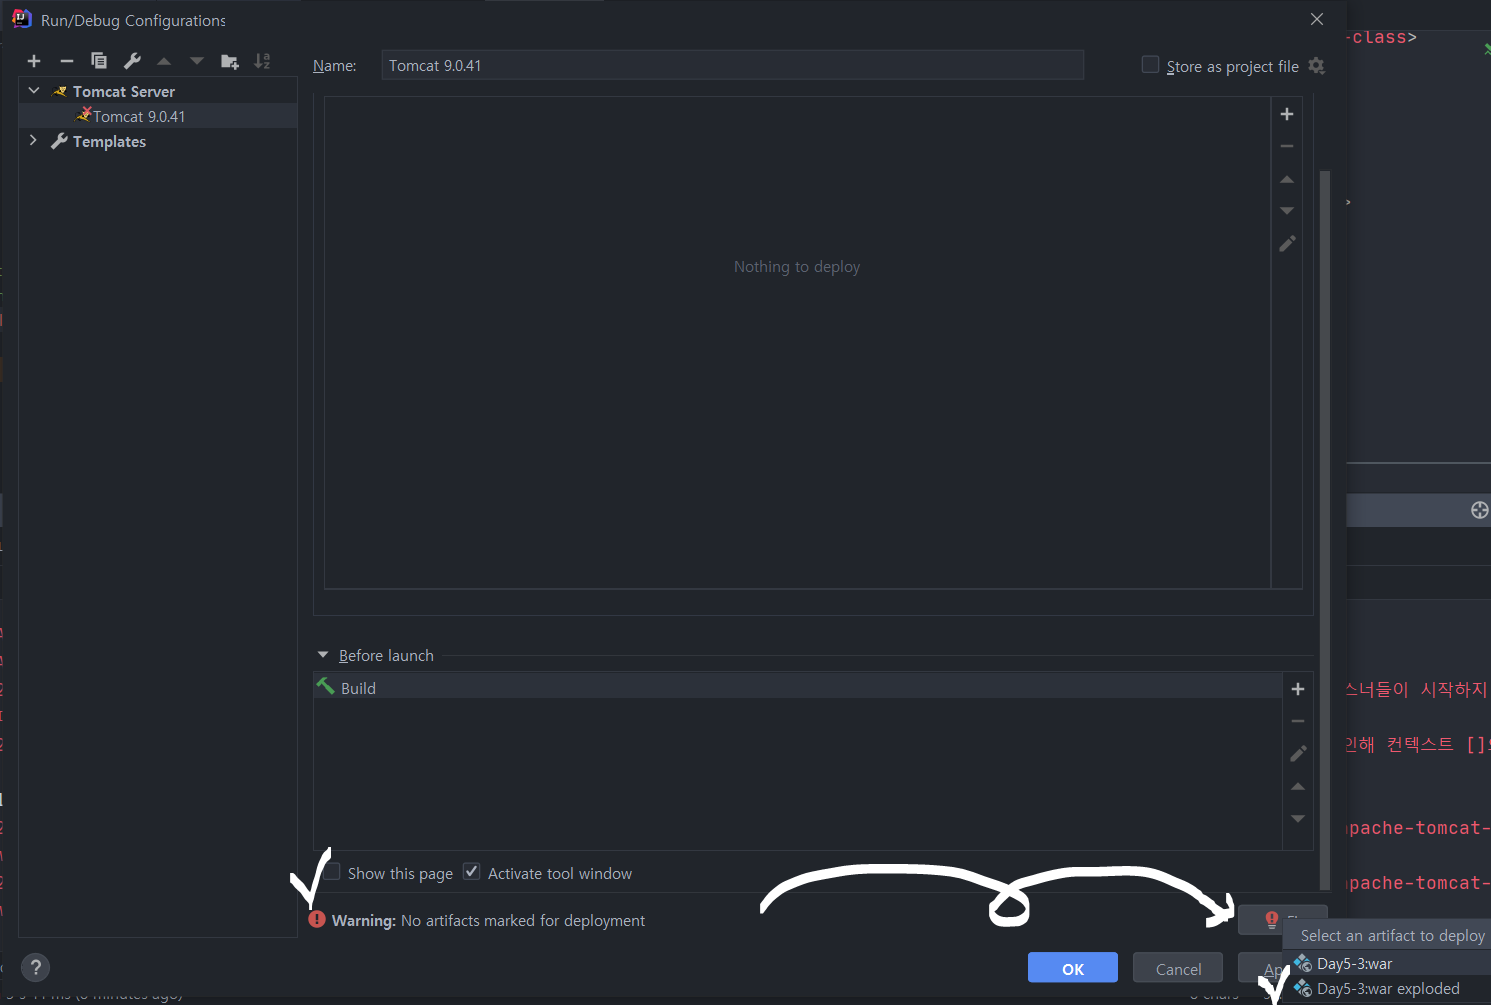1491x1005 pixels.
Task: Copy configuration using the duplicate icon
Action: (99, 61)
